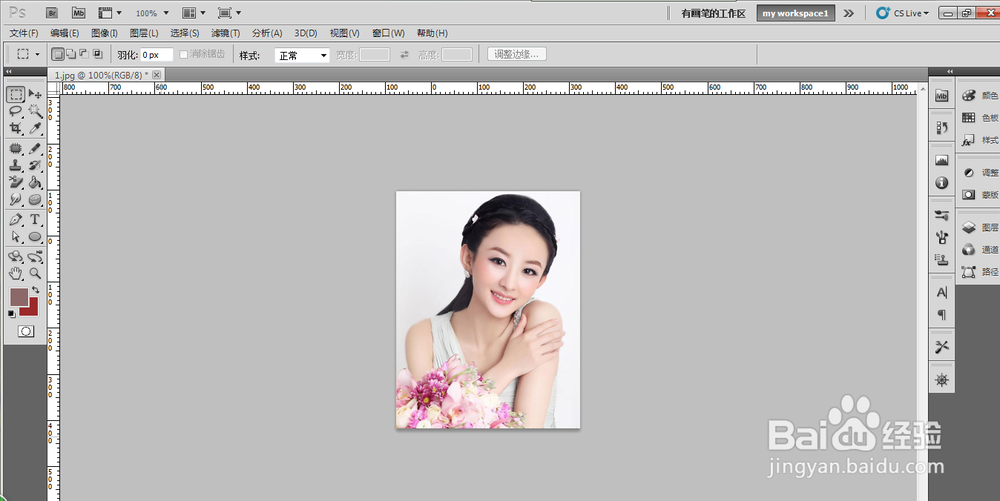This screenshot has height=501, width=1000.
Task: Open Character panel icon in dock
Action: click(942, 293)
